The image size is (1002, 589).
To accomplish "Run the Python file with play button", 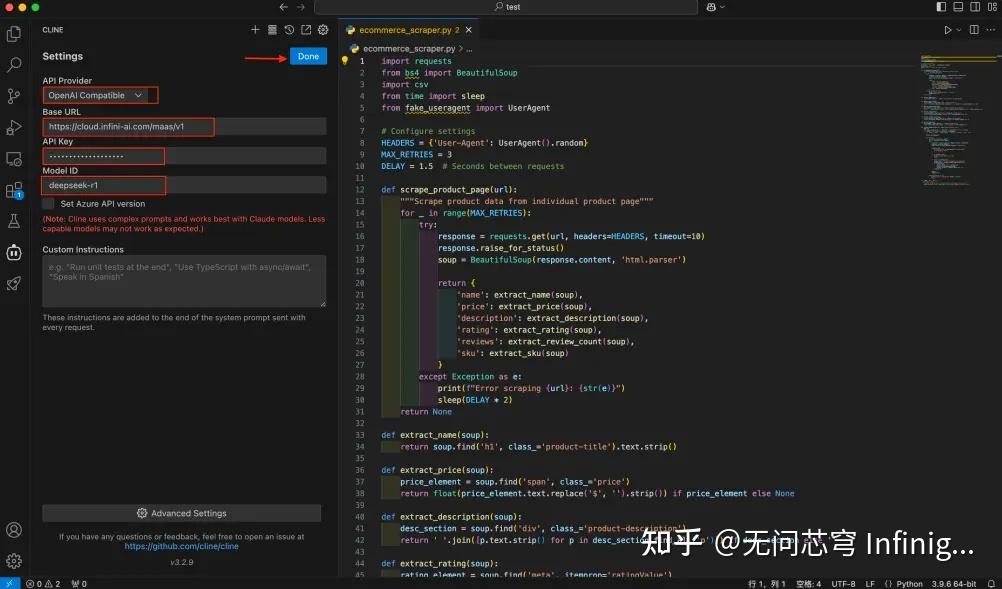I will (946, 28).
